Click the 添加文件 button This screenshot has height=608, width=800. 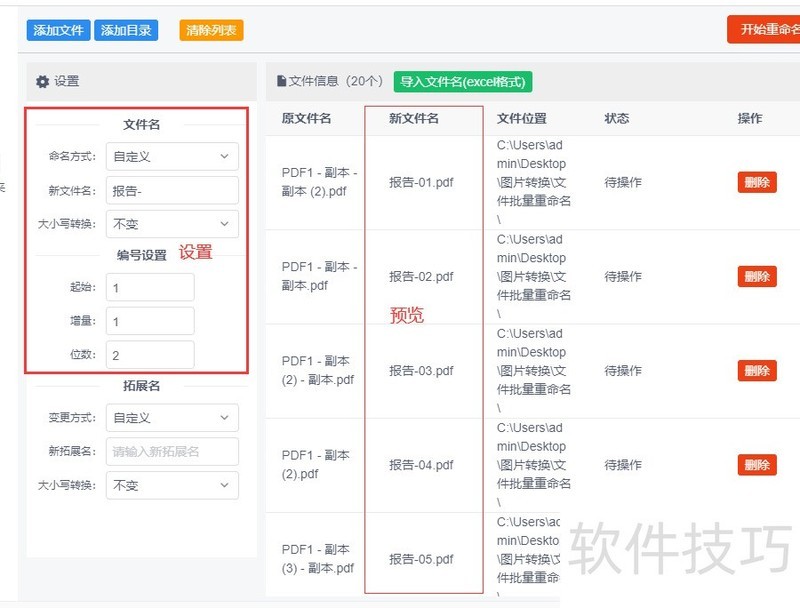57,30
